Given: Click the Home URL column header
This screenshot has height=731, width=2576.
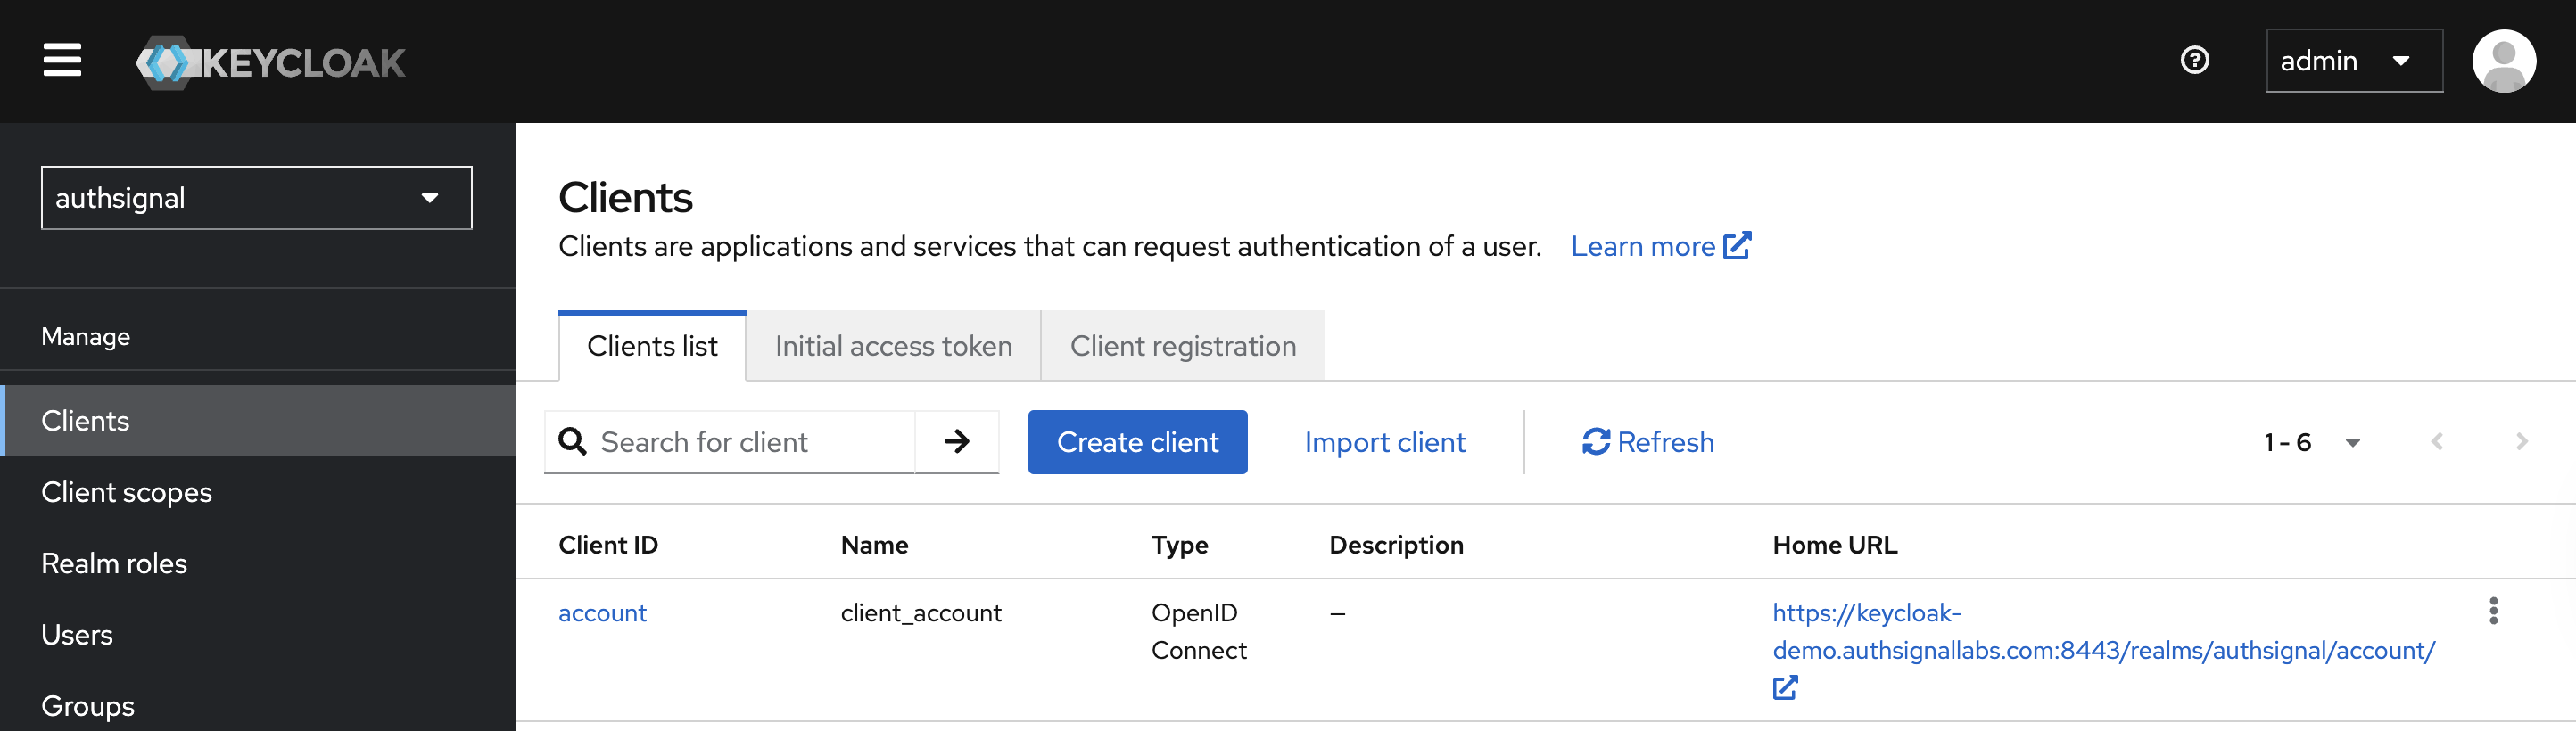Looking at the screenshot, I should point(1834,545).
